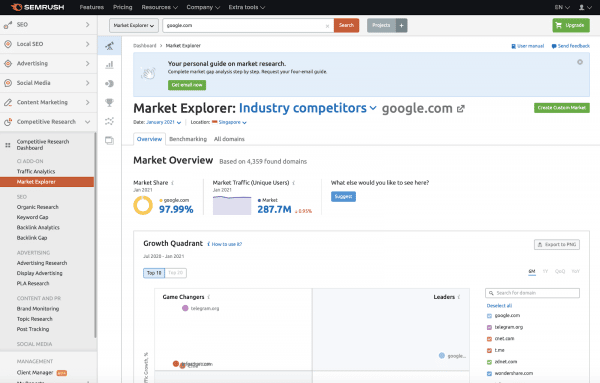
Task: Click the Create Custom Market button
Action: click(562, 108)
